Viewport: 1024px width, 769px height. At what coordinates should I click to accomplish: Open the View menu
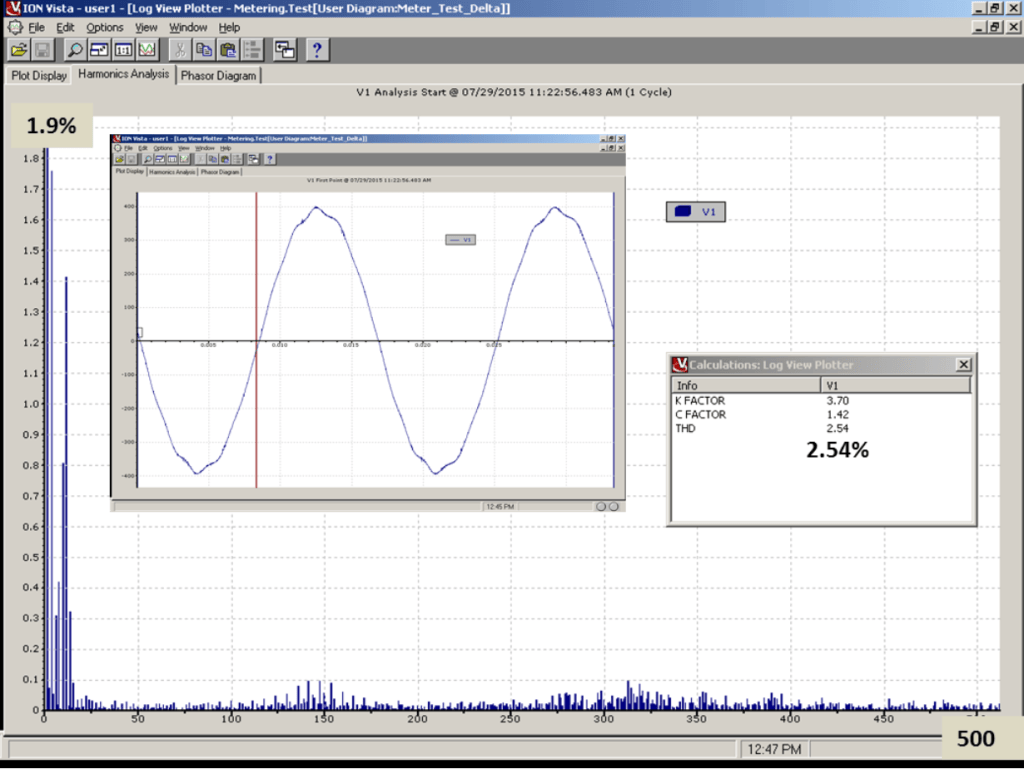pos(146,27)
